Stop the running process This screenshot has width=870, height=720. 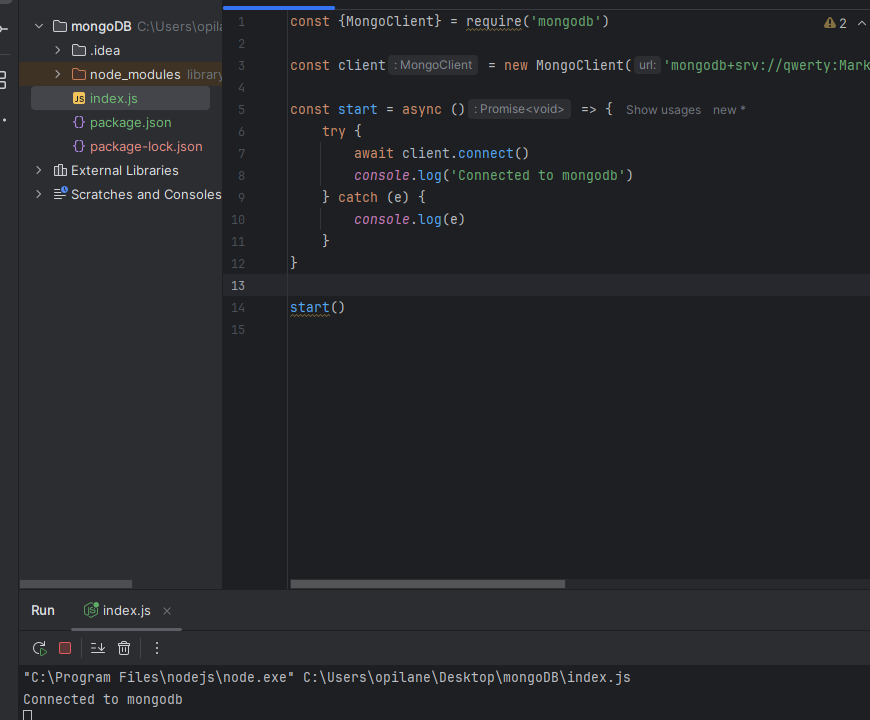click(65, 648)
